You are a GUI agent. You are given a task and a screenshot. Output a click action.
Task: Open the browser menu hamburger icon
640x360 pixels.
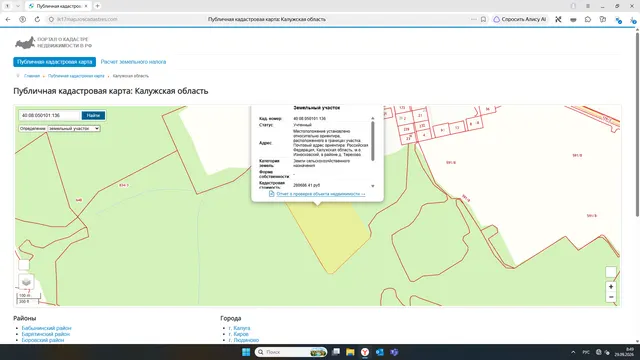tap(588, 6)
